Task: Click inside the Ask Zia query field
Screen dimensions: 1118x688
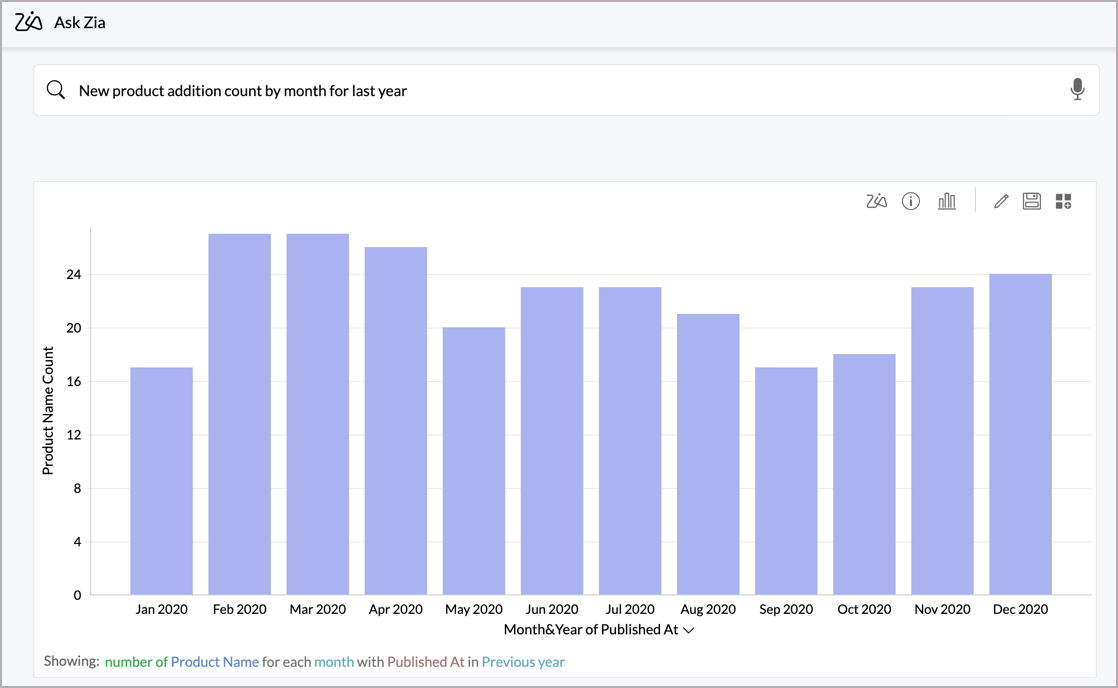Action: (x=560, y=90)
